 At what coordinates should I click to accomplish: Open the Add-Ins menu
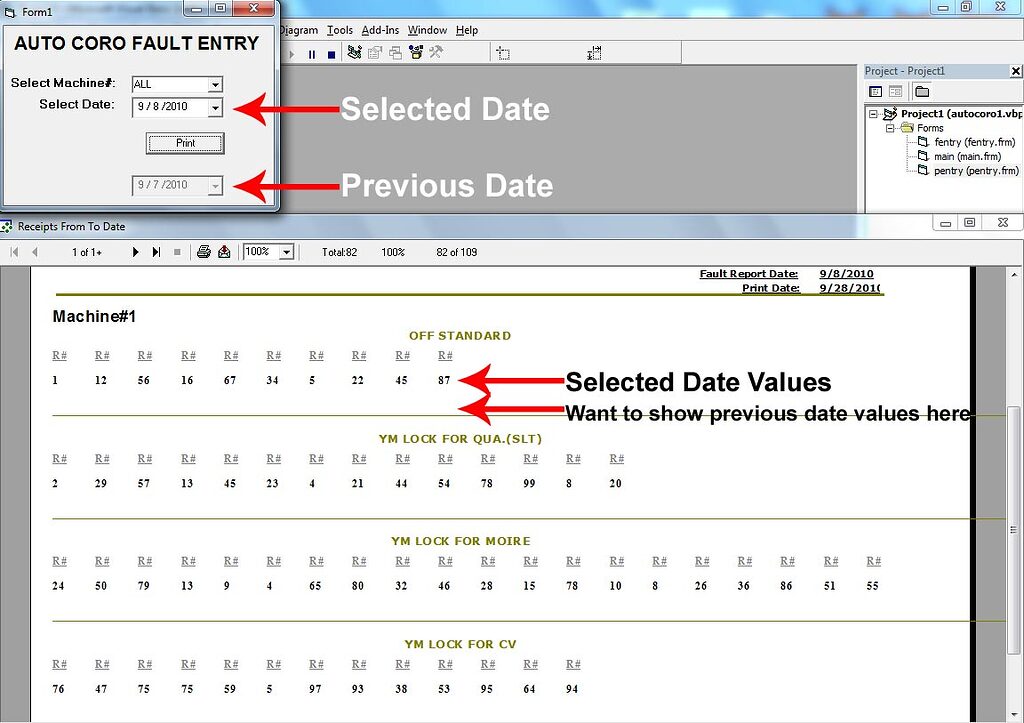click(x=381, y=30)
